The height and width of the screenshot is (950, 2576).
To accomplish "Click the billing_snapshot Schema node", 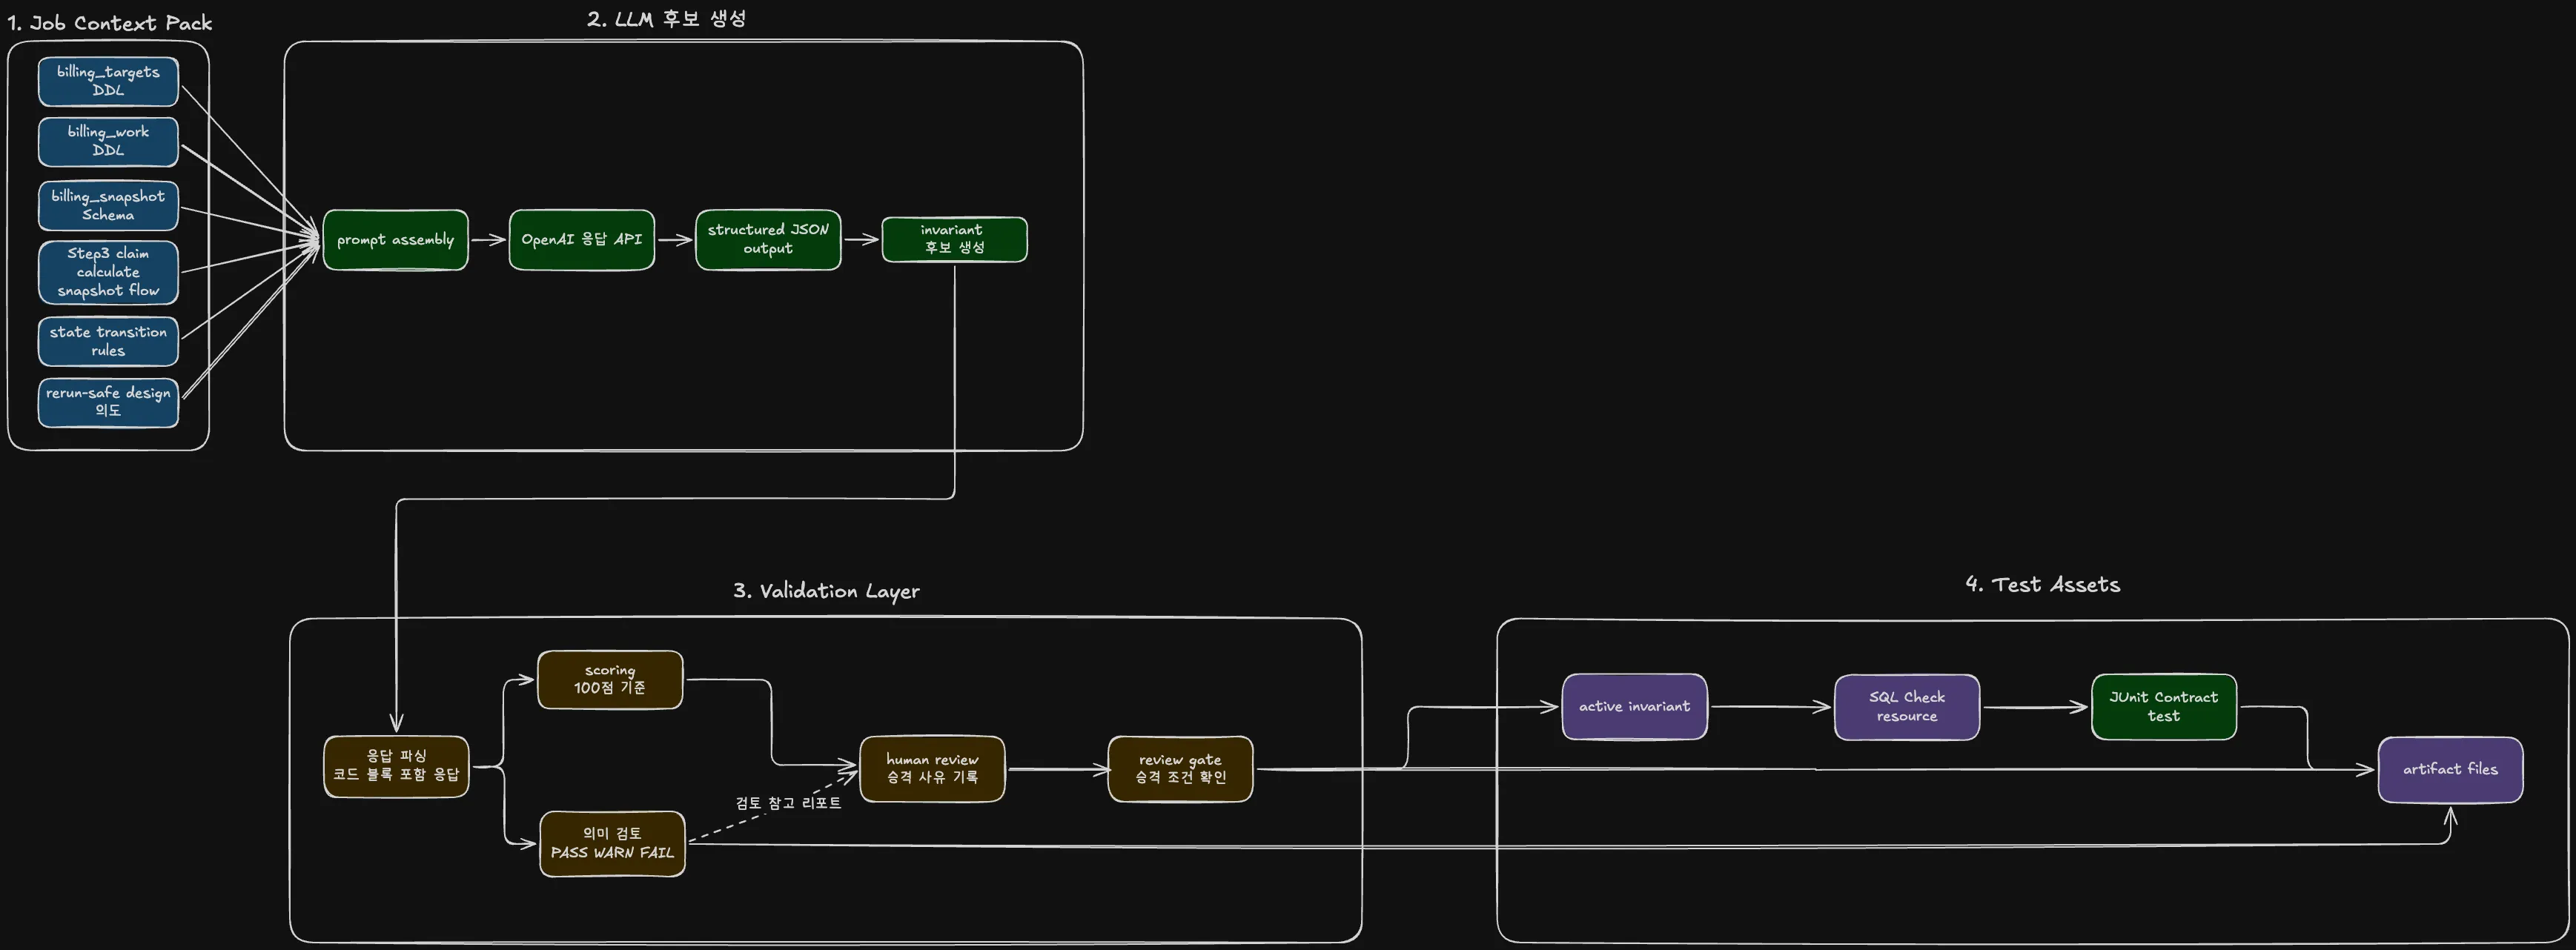I will point(108,205).
